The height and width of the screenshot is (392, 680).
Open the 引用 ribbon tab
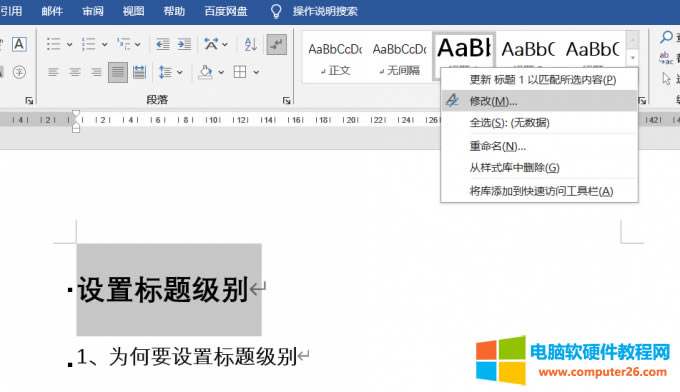tap(11, 11)
